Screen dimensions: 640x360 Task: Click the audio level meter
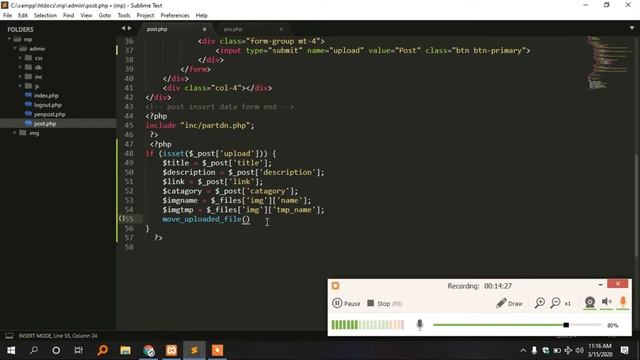[367, 325]
